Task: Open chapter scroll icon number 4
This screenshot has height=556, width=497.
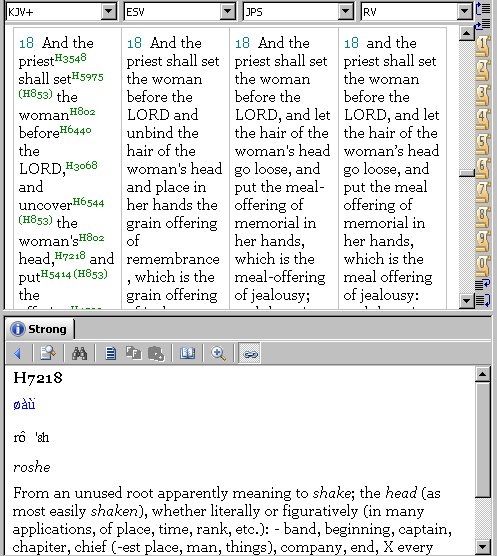Action: pyautogui.click(x=482, y=120)
